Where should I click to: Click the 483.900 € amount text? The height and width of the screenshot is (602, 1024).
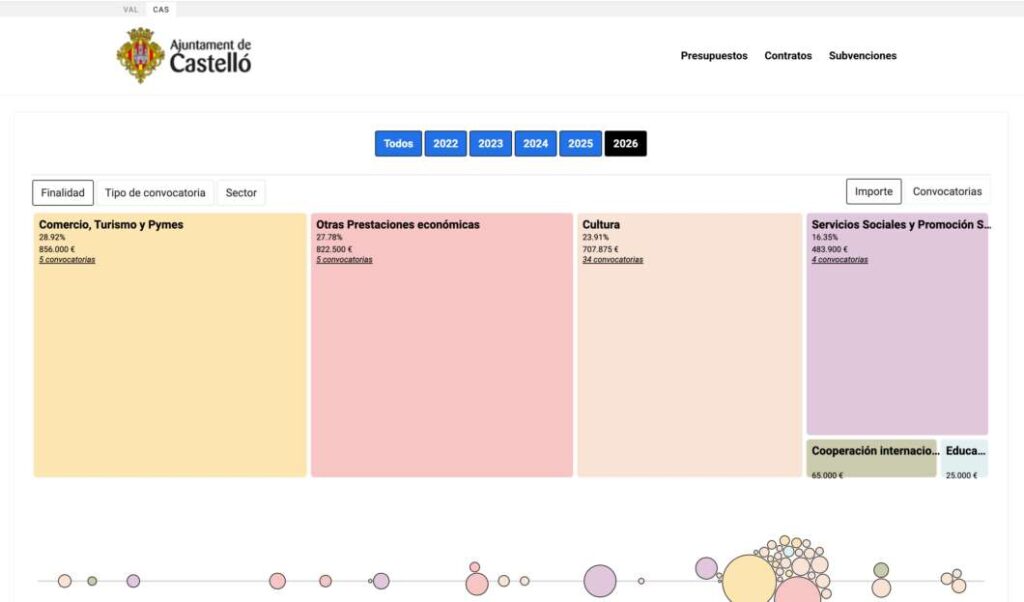(x=829, y=249)
